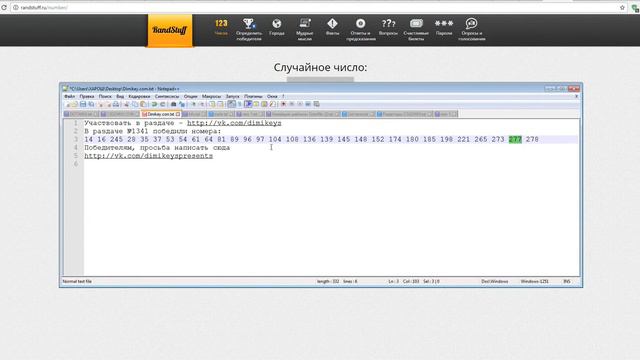Open the Опросы и голосования section
This screenshot has height=360, width=640.
pos(472,29)
